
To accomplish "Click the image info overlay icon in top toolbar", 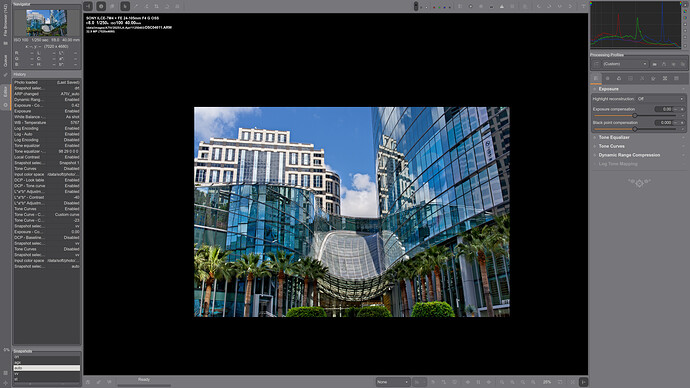I will point(101,6).
